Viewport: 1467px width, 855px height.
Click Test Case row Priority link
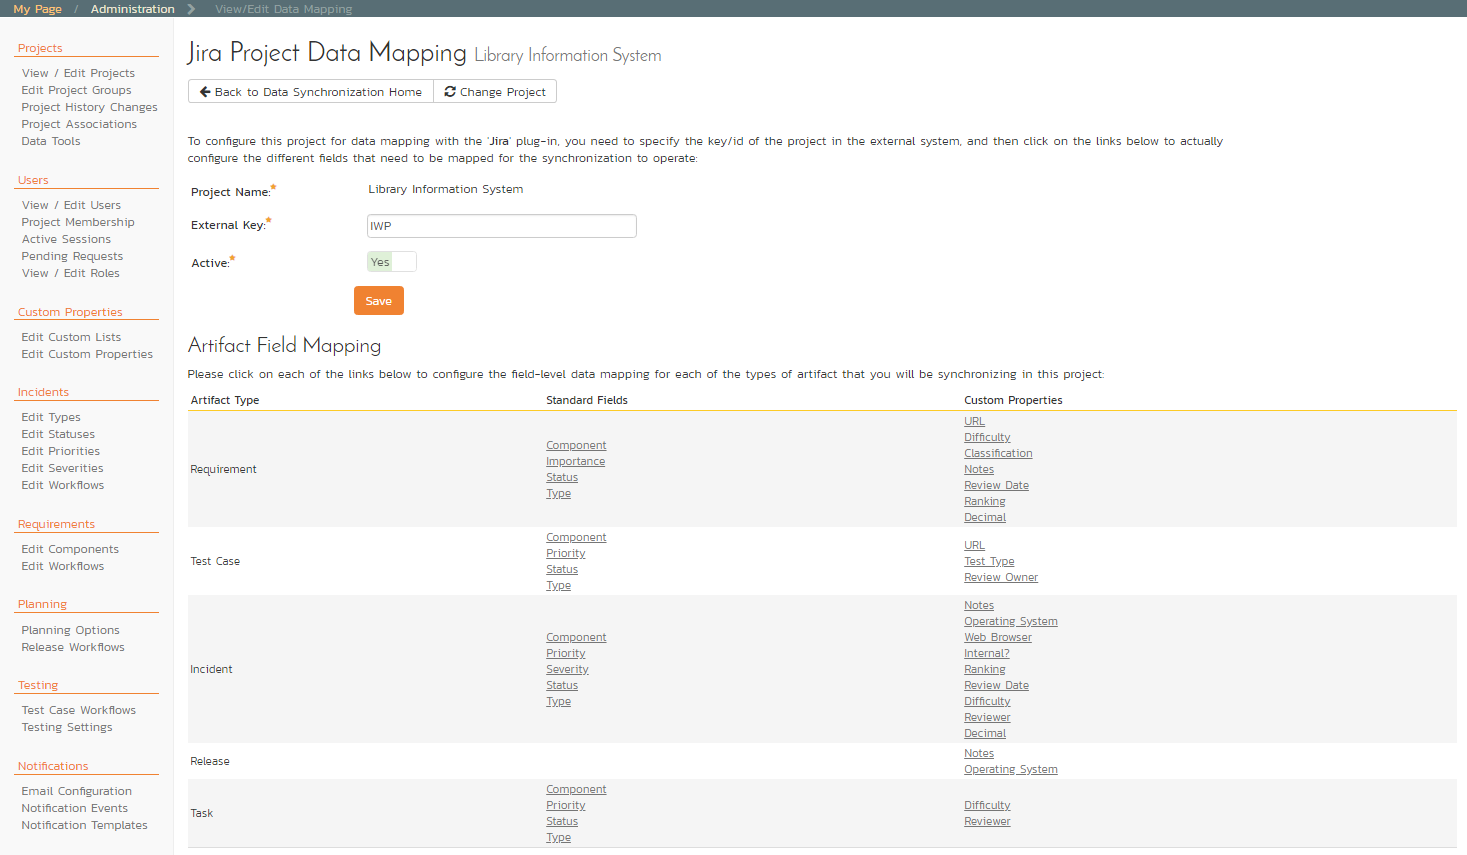click(566, 553)
